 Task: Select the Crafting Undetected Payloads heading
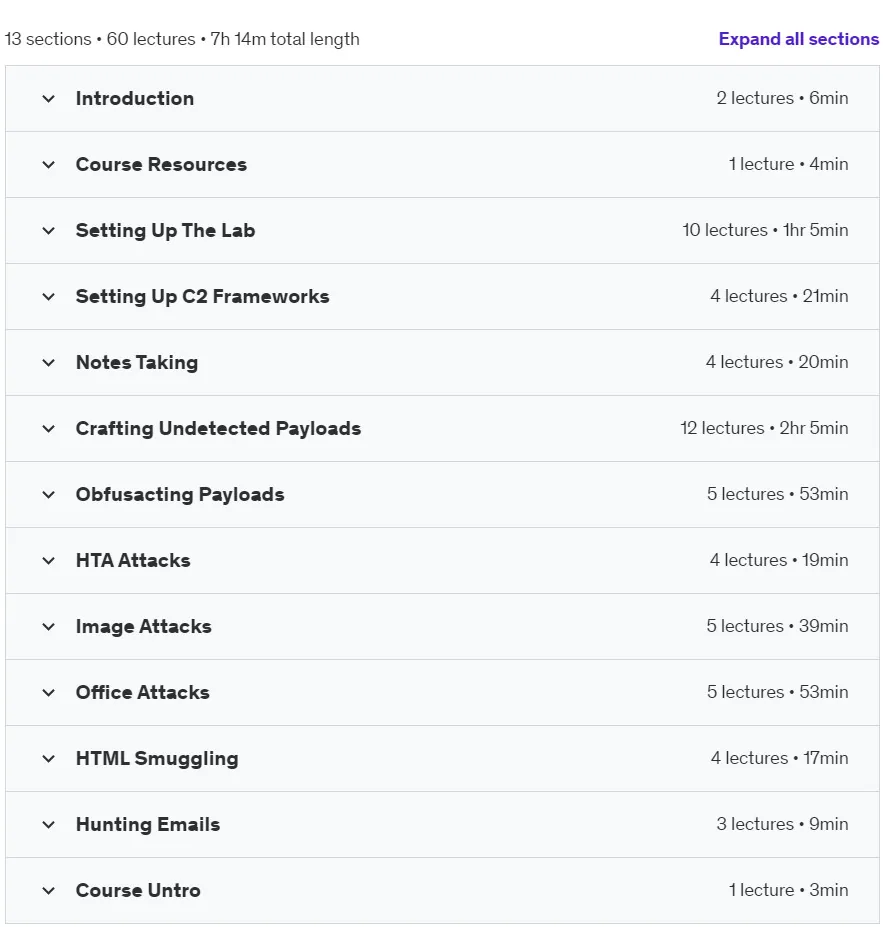point(218,429)
